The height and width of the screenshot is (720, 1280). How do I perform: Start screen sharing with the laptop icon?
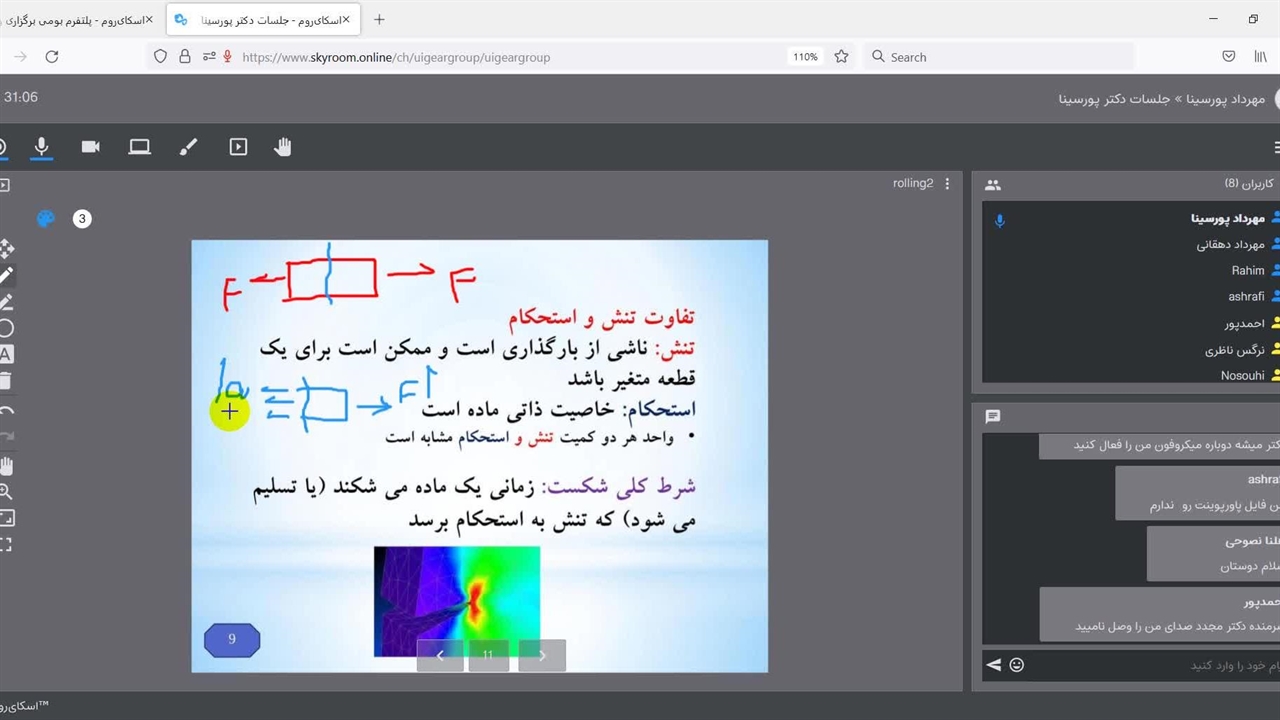tap(139, 147)
